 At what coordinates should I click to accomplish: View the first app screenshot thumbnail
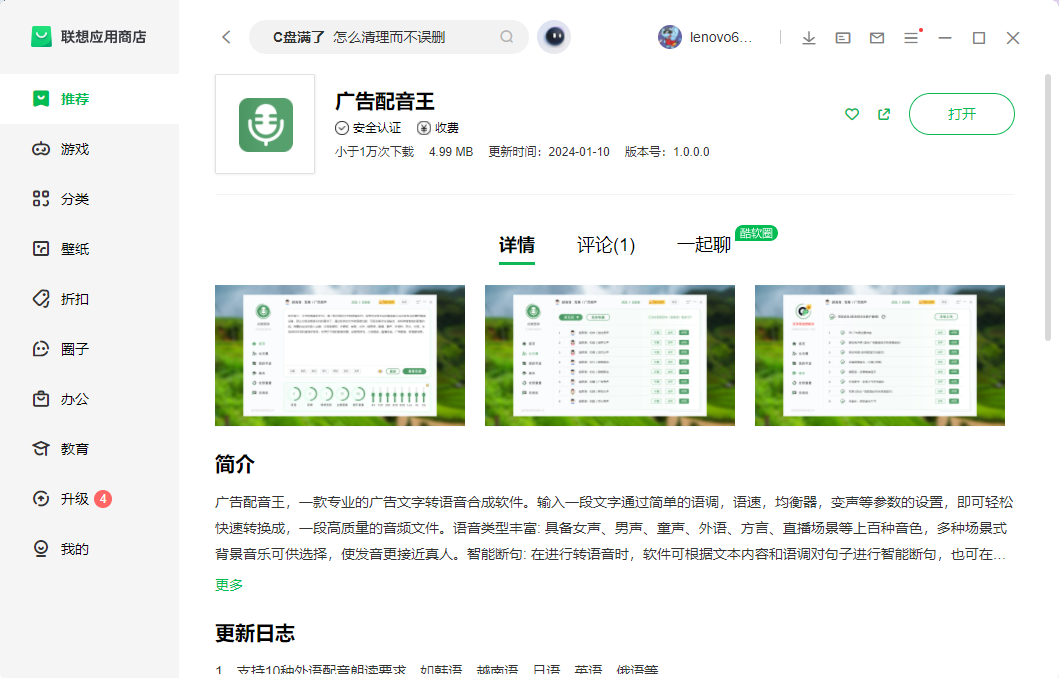click(340, 355)
